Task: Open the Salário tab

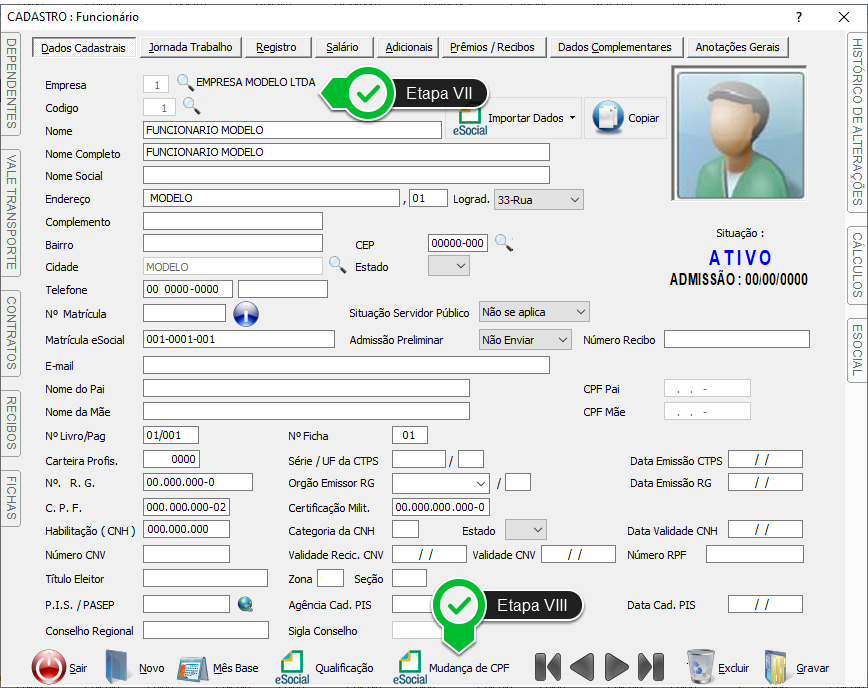Action: pyautogui.click(x=342, y=47)
